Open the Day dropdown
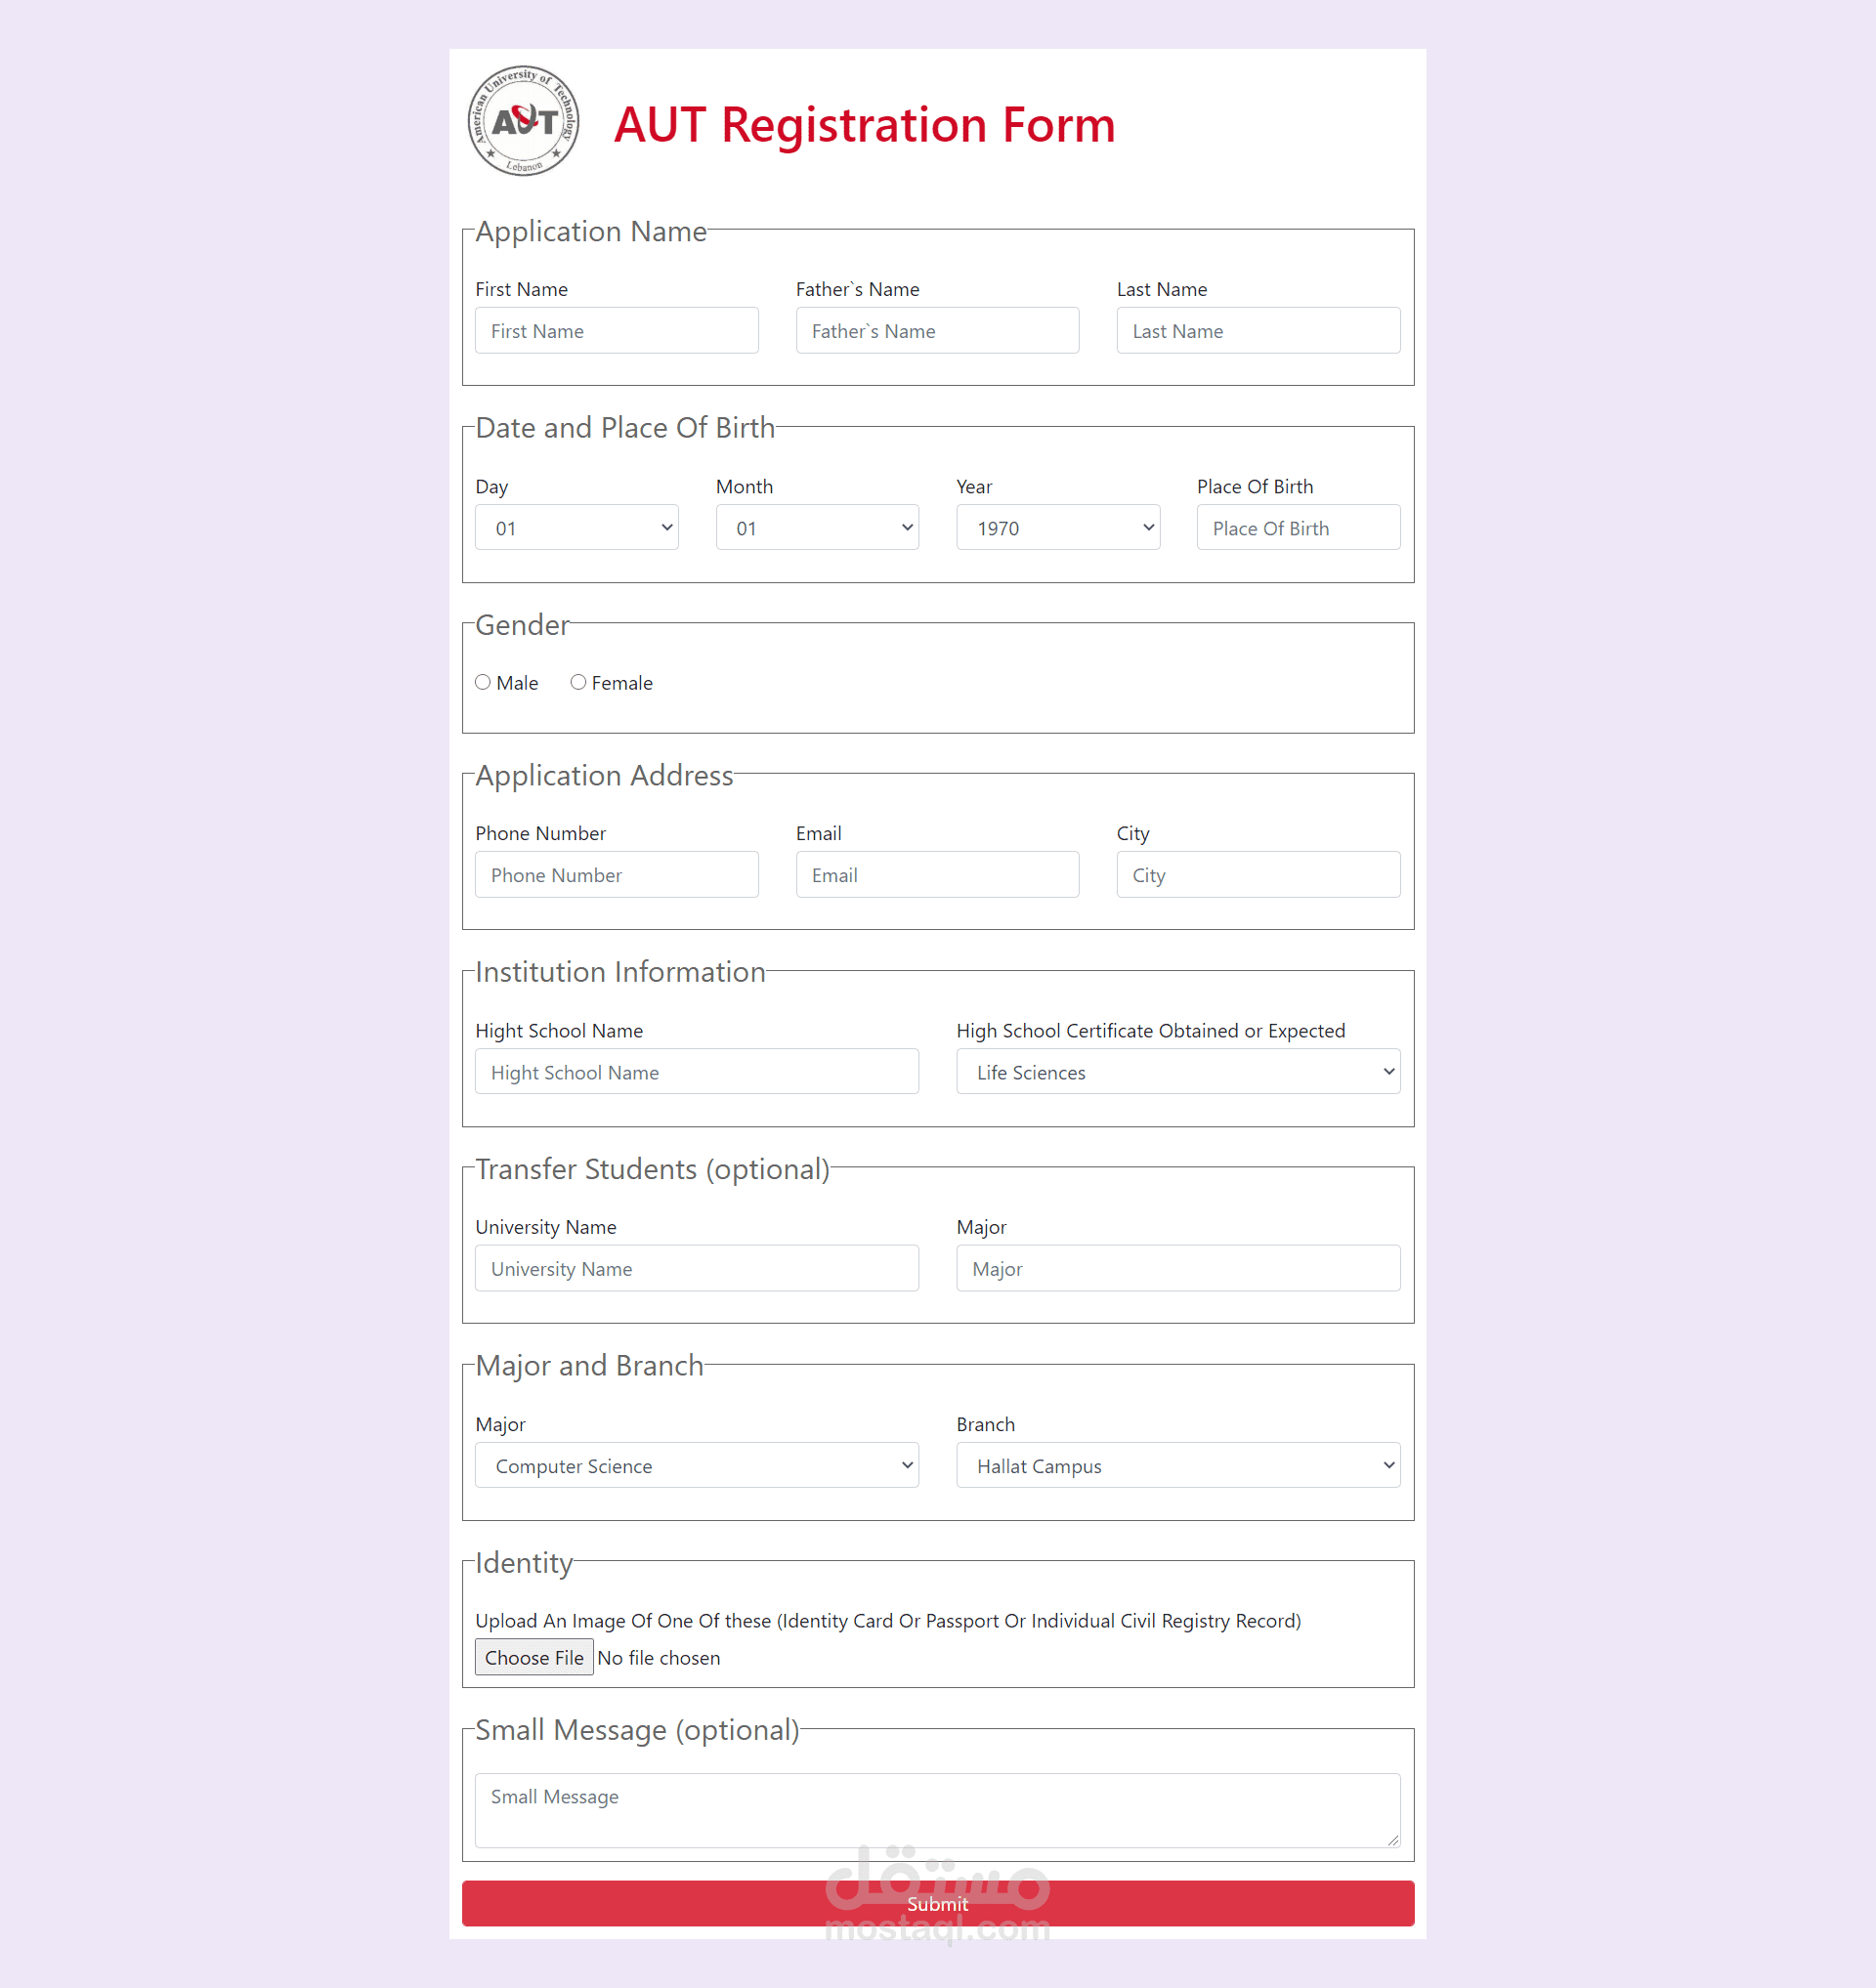 click(576, 527)
